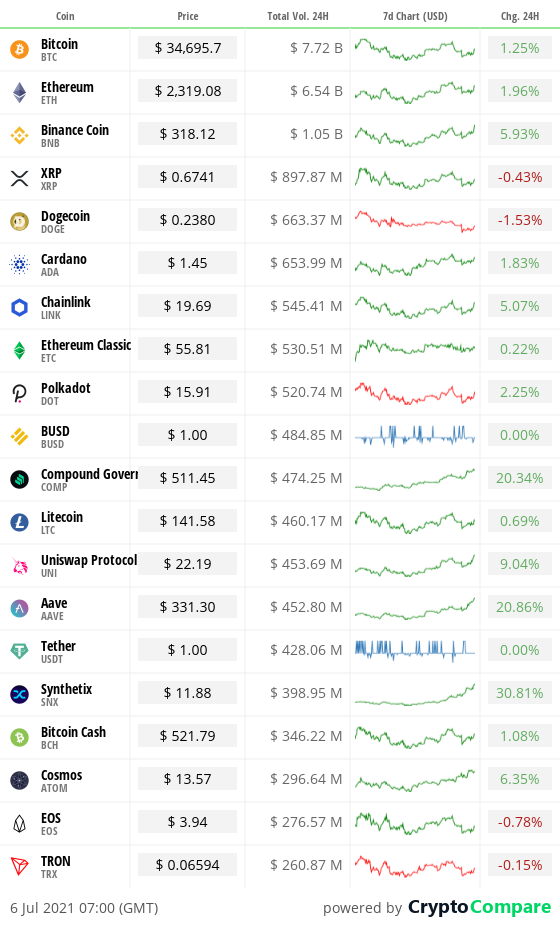
Task: Open the Litecoin name link
Action: pos(62,517)
